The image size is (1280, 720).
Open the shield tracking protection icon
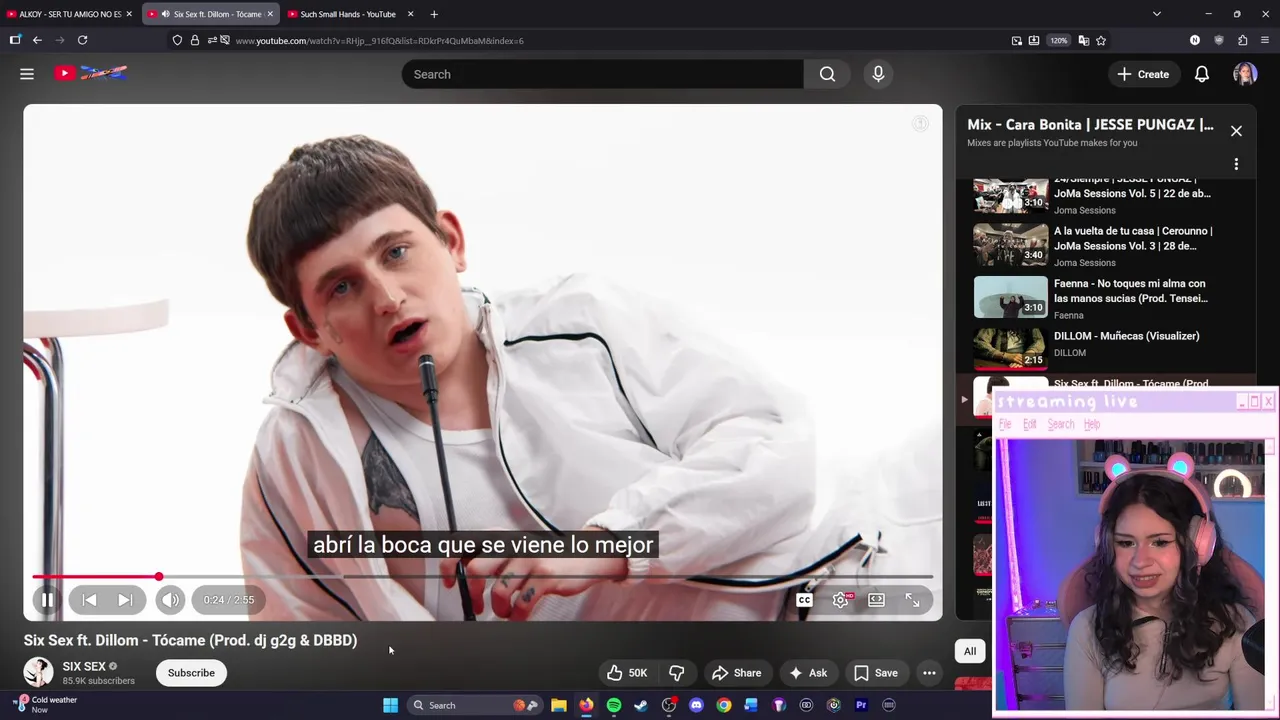177,40
